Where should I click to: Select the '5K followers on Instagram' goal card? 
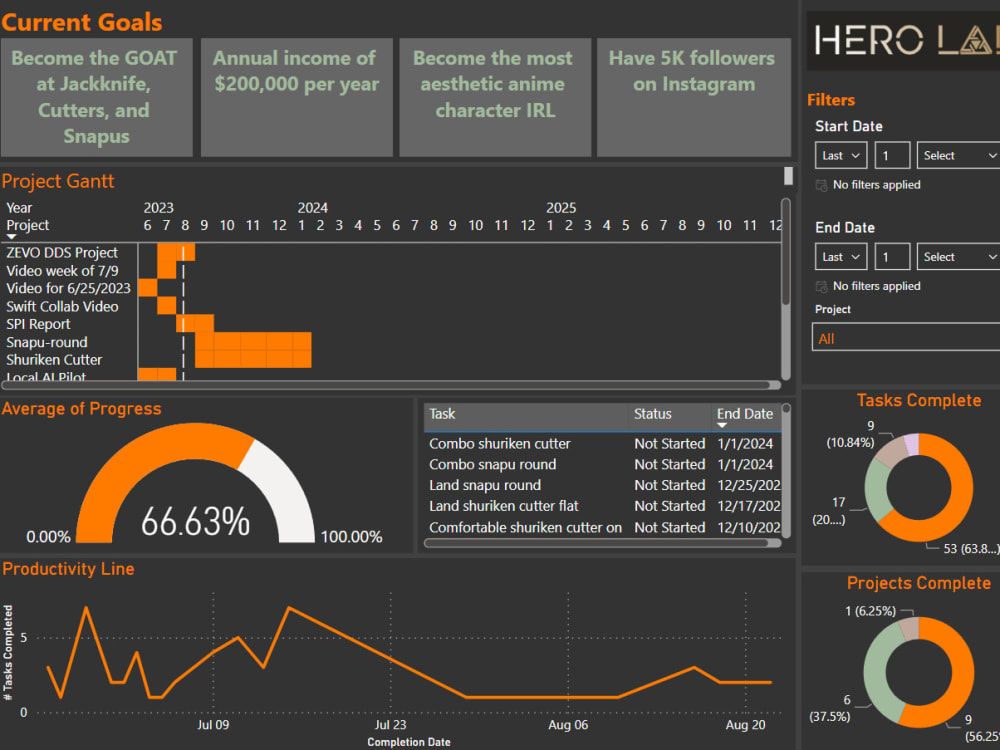coord(694,97)
